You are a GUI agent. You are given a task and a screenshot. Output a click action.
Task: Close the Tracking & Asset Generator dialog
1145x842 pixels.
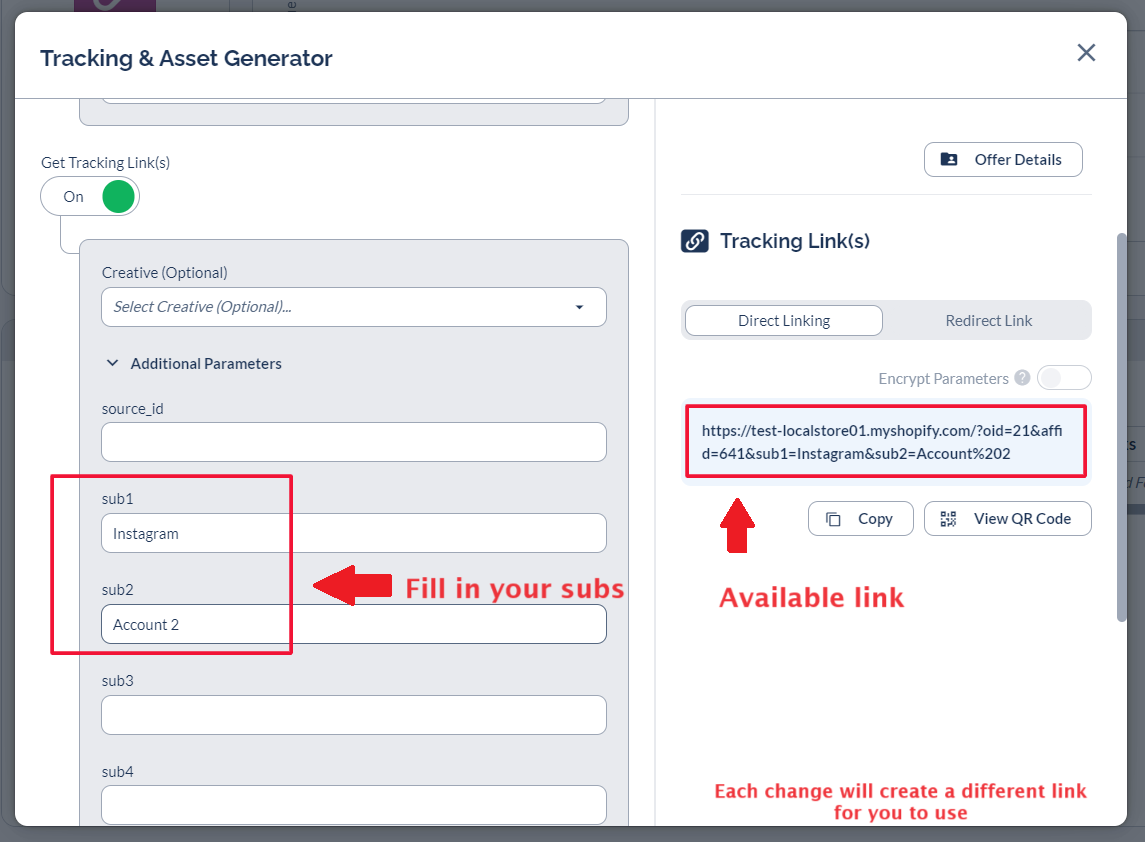pos(1086,53)
